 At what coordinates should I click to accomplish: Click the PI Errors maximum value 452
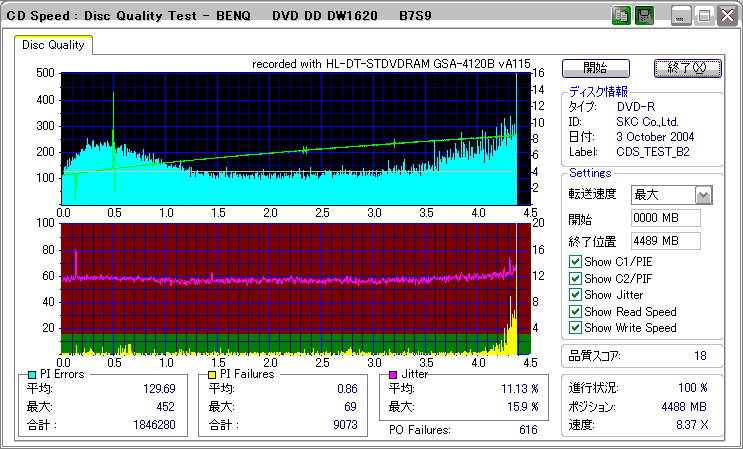tap(164, 407)
